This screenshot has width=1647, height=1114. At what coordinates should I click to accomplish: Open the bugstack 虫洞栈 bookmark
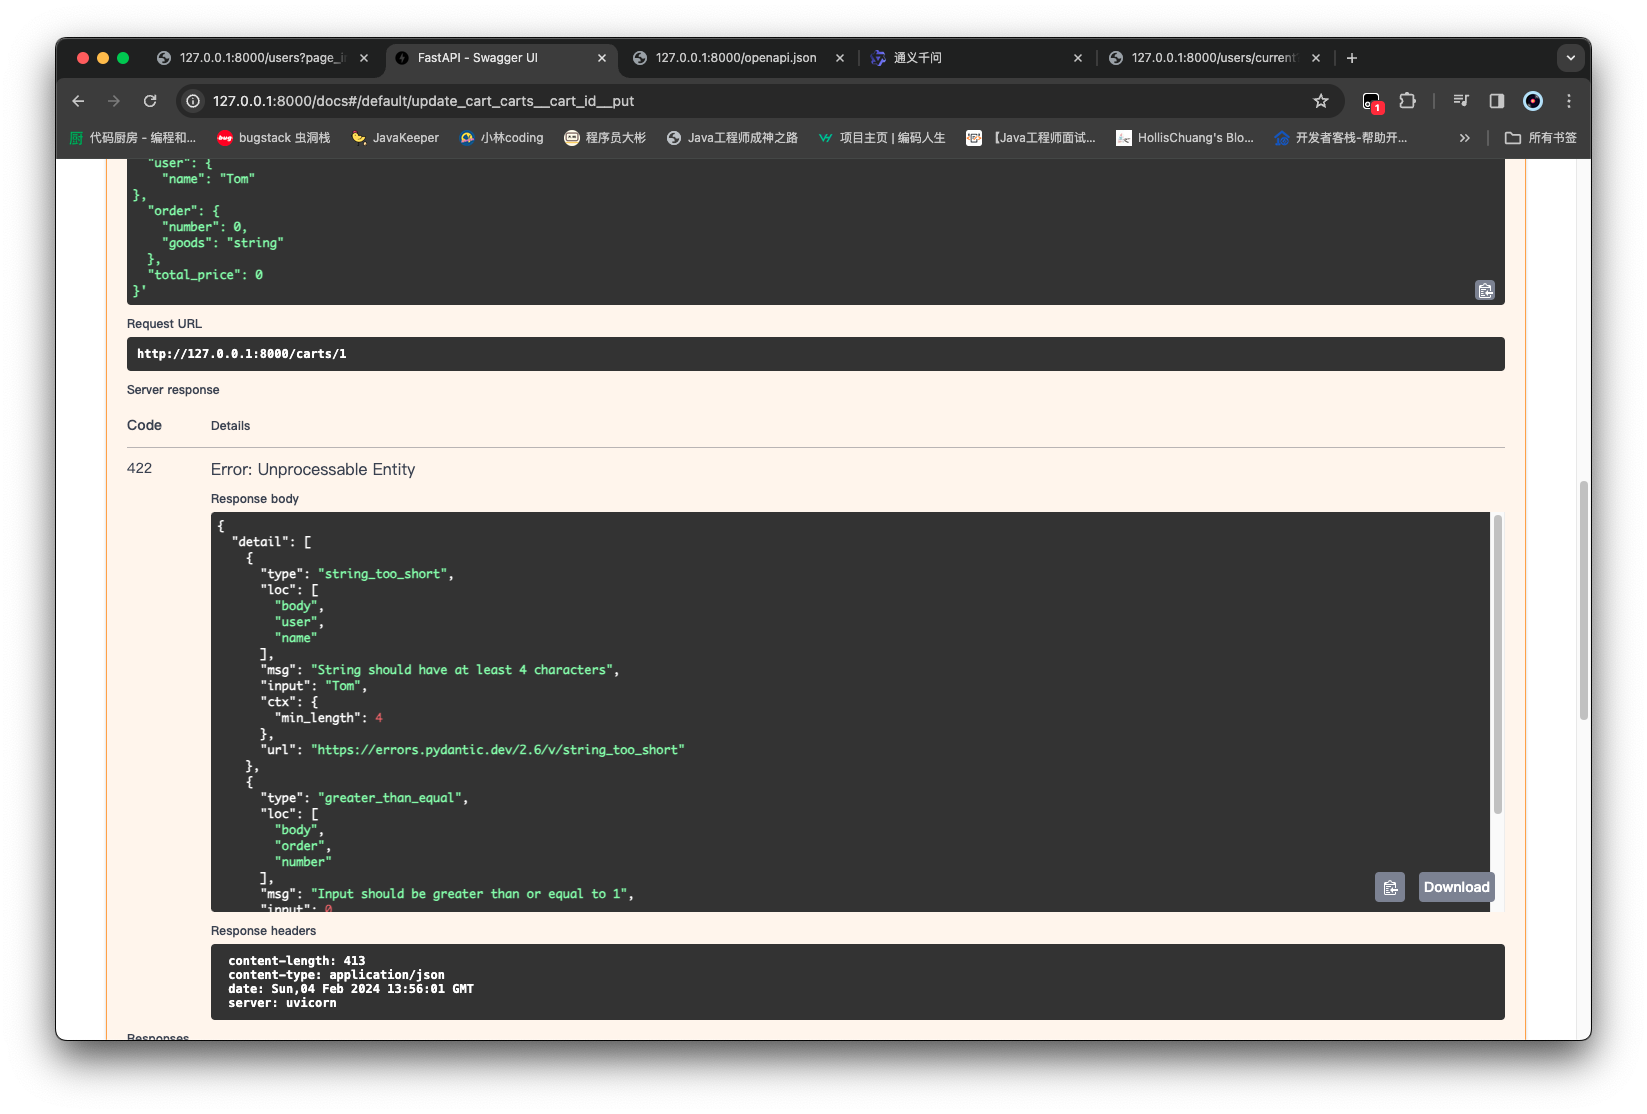[274, 138]
